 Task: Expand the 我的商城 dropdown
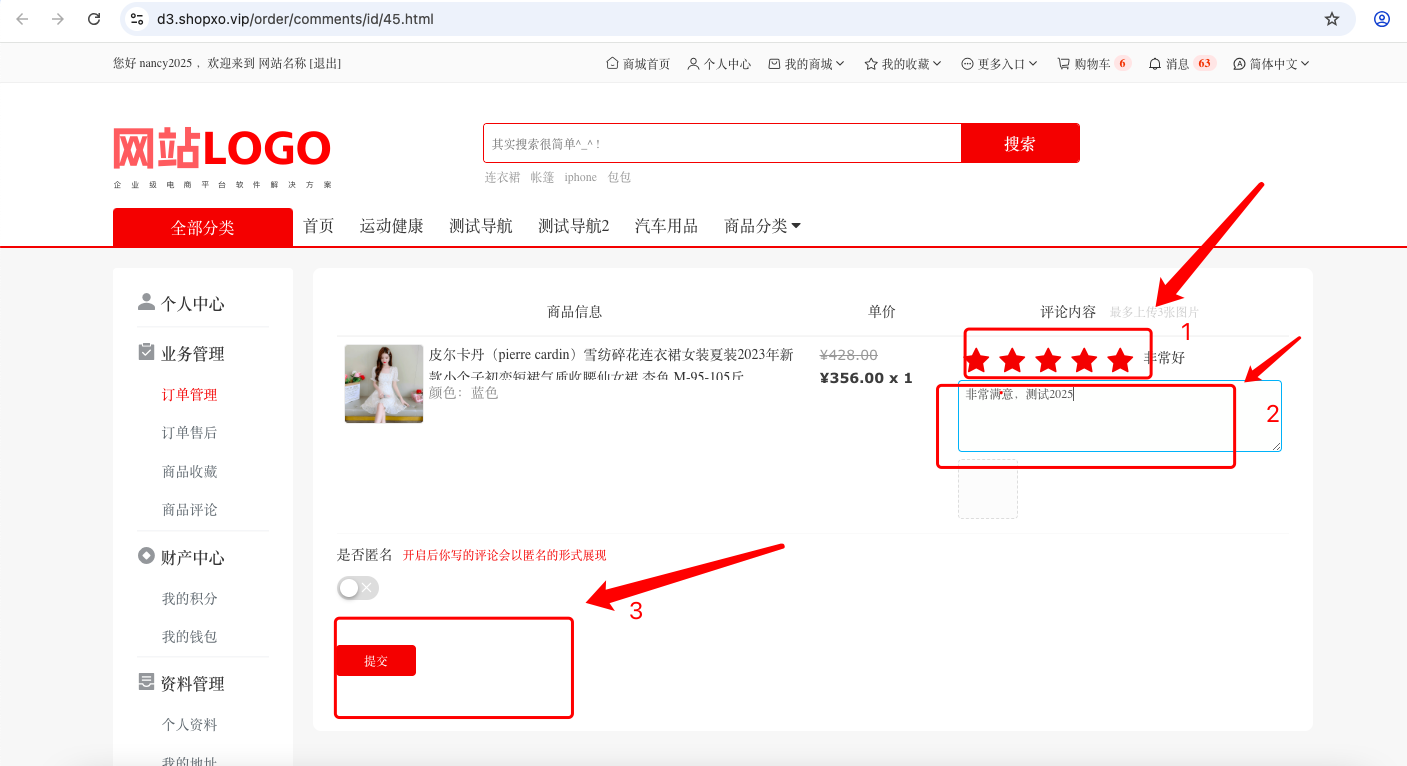[x=806, y=63]
